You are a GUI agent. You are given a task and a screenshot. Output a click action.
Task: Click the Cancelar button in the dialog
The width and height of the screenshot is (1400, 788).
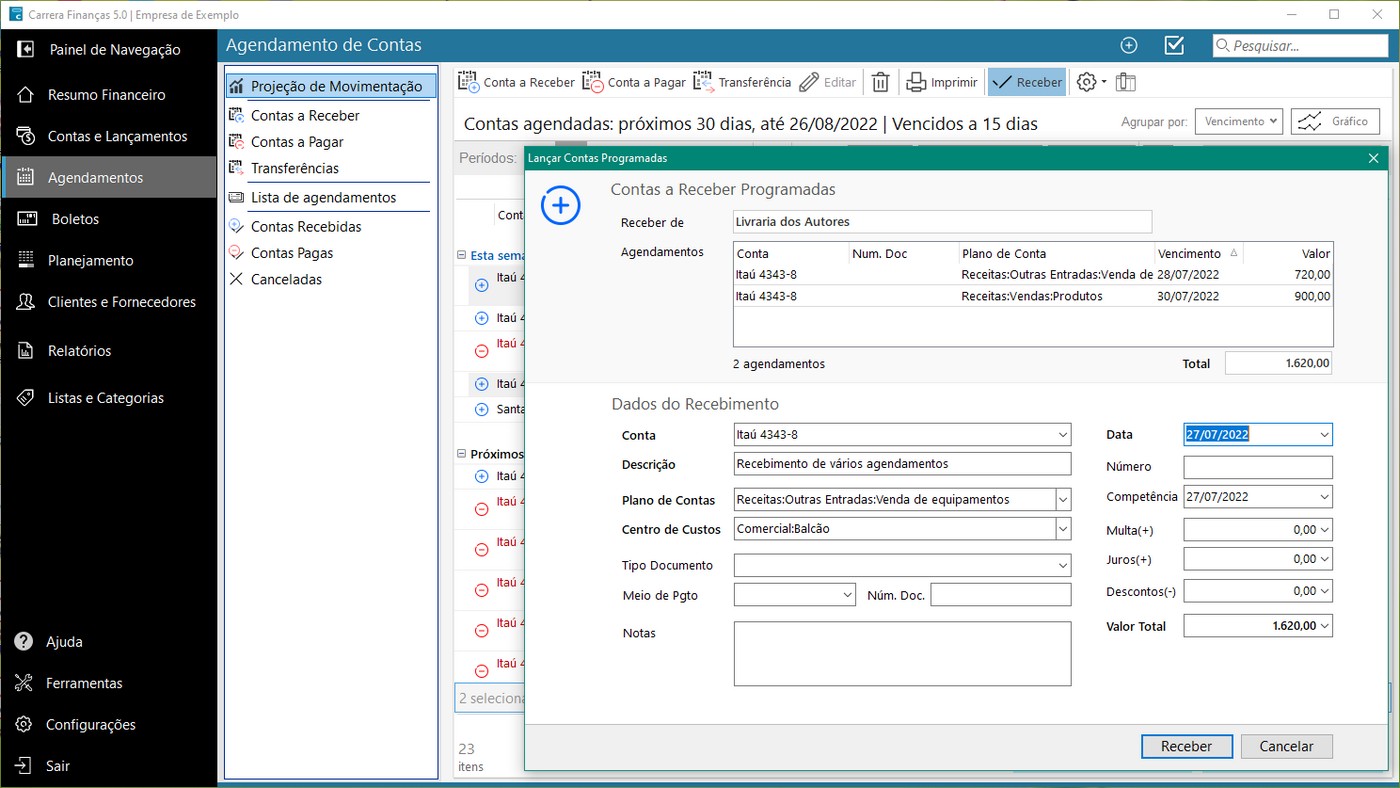click(x=1286, y=746)
